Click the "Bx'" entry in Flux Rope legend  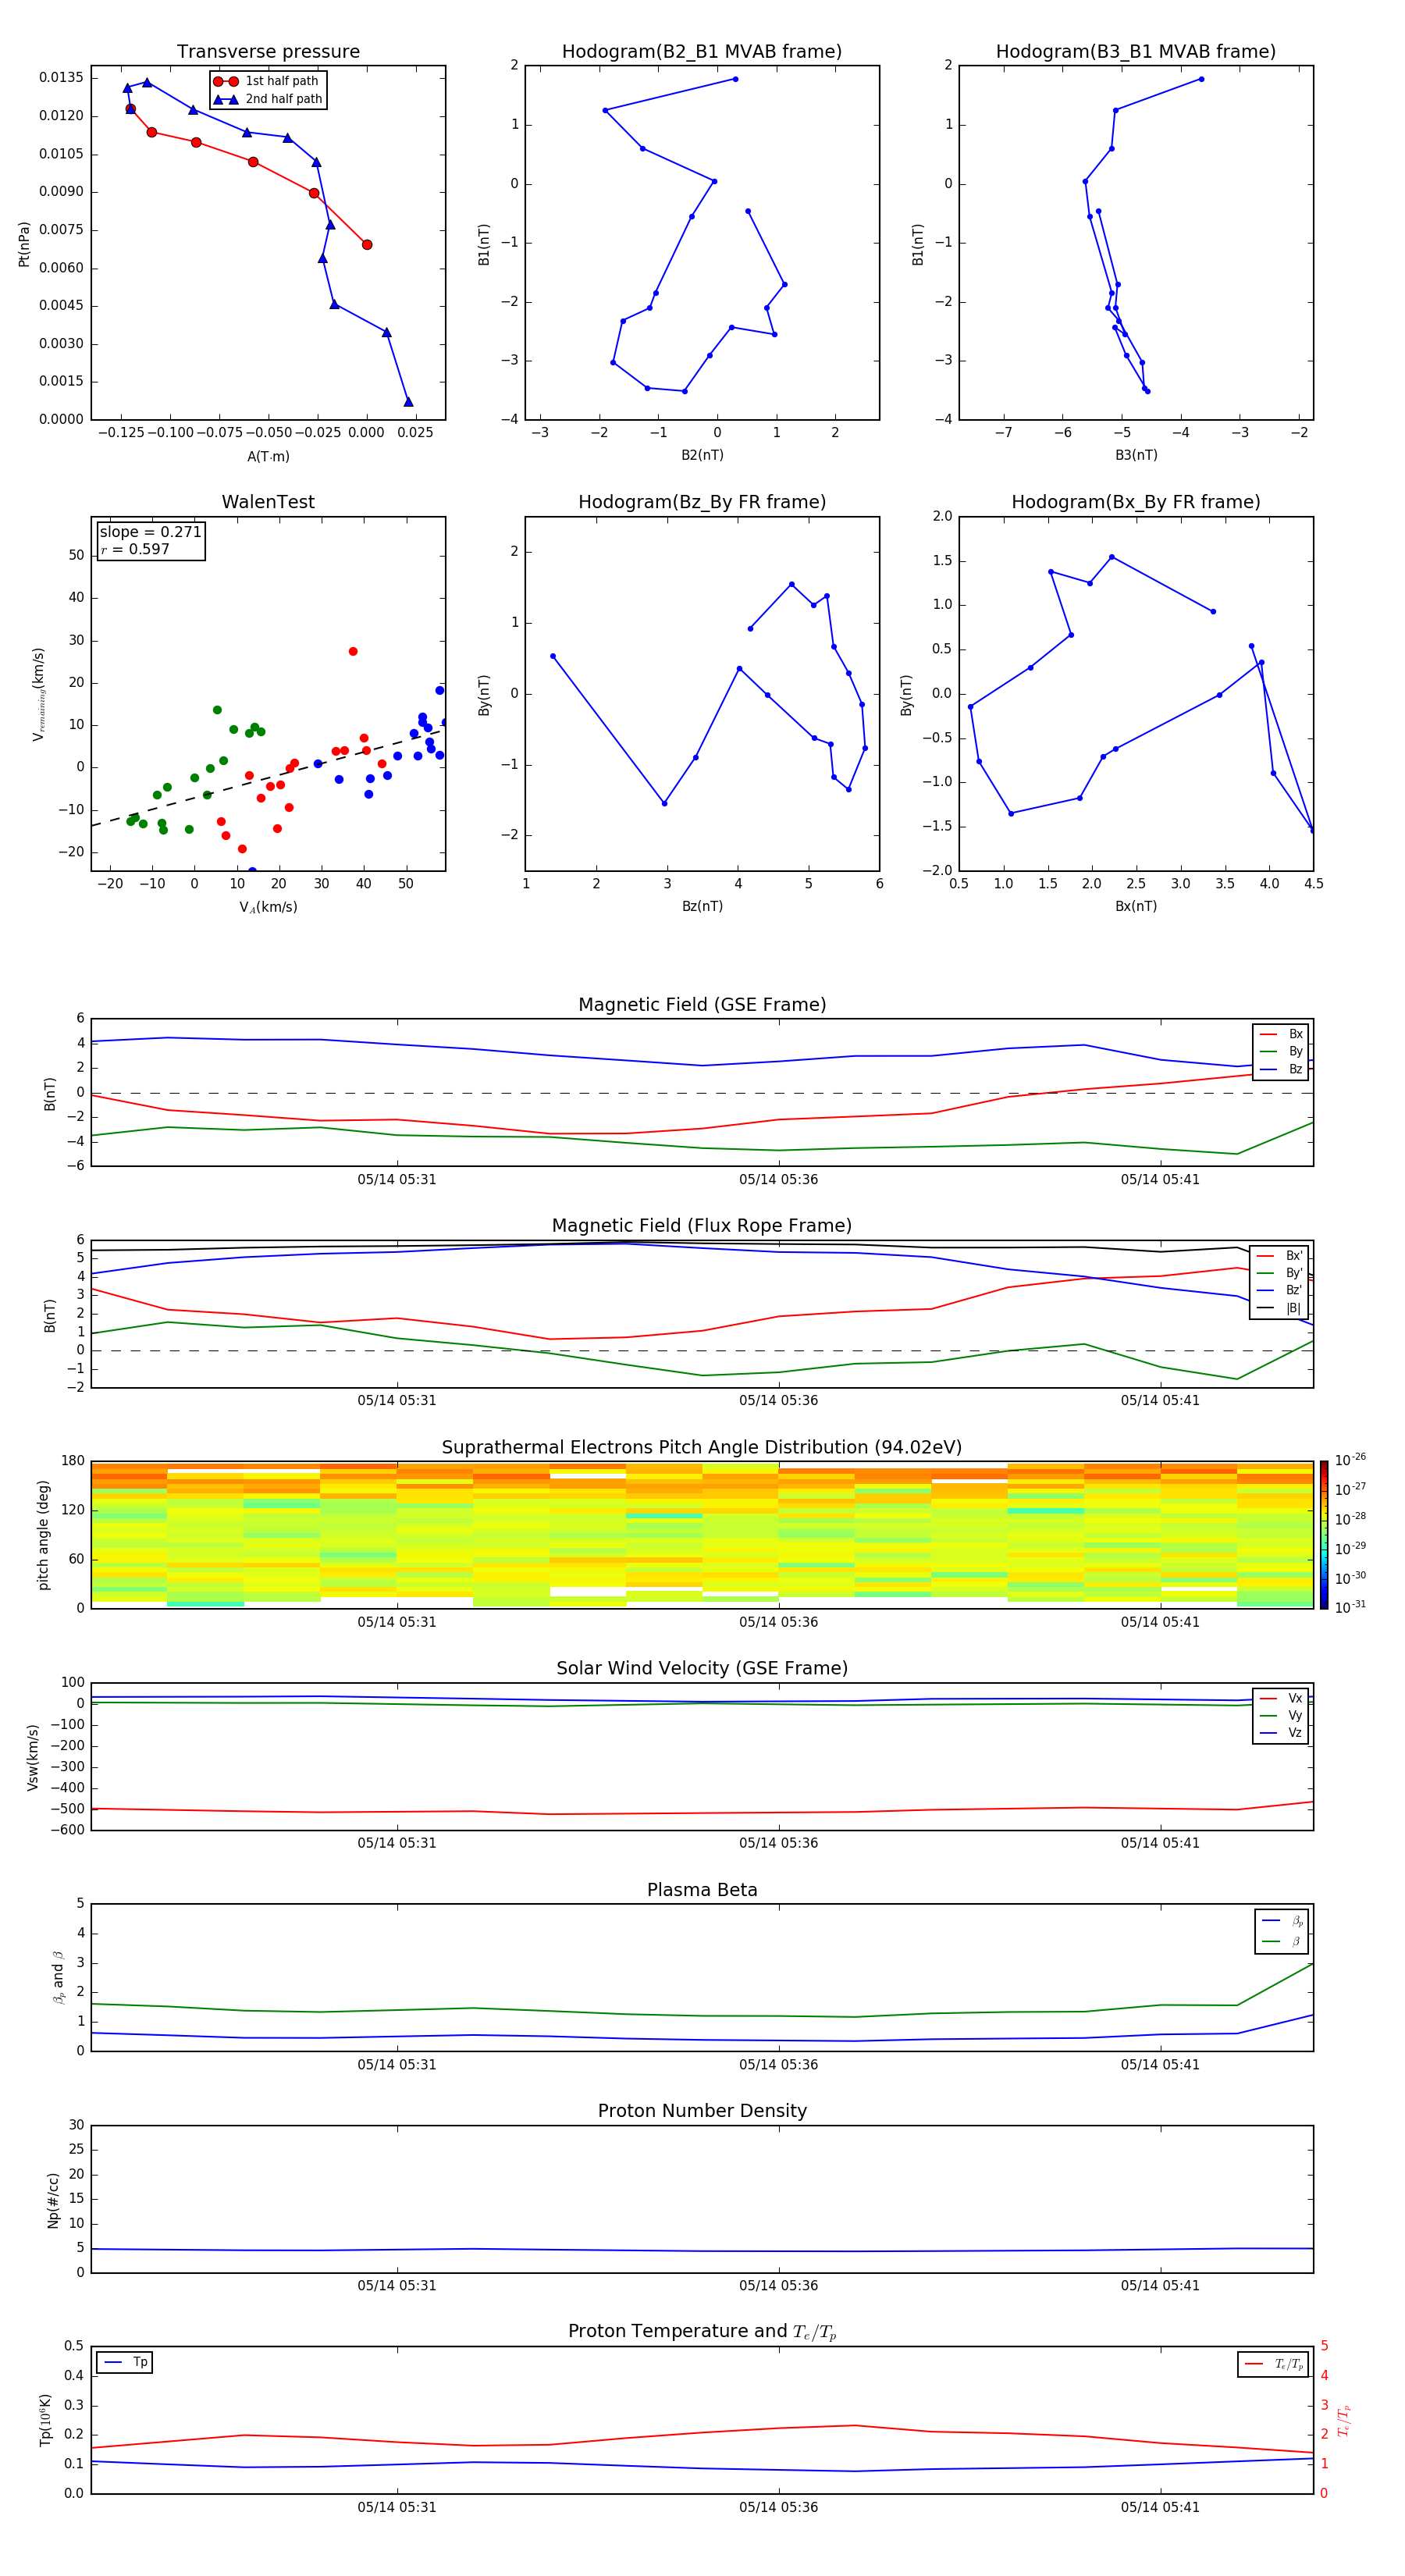point(1281,1256)
